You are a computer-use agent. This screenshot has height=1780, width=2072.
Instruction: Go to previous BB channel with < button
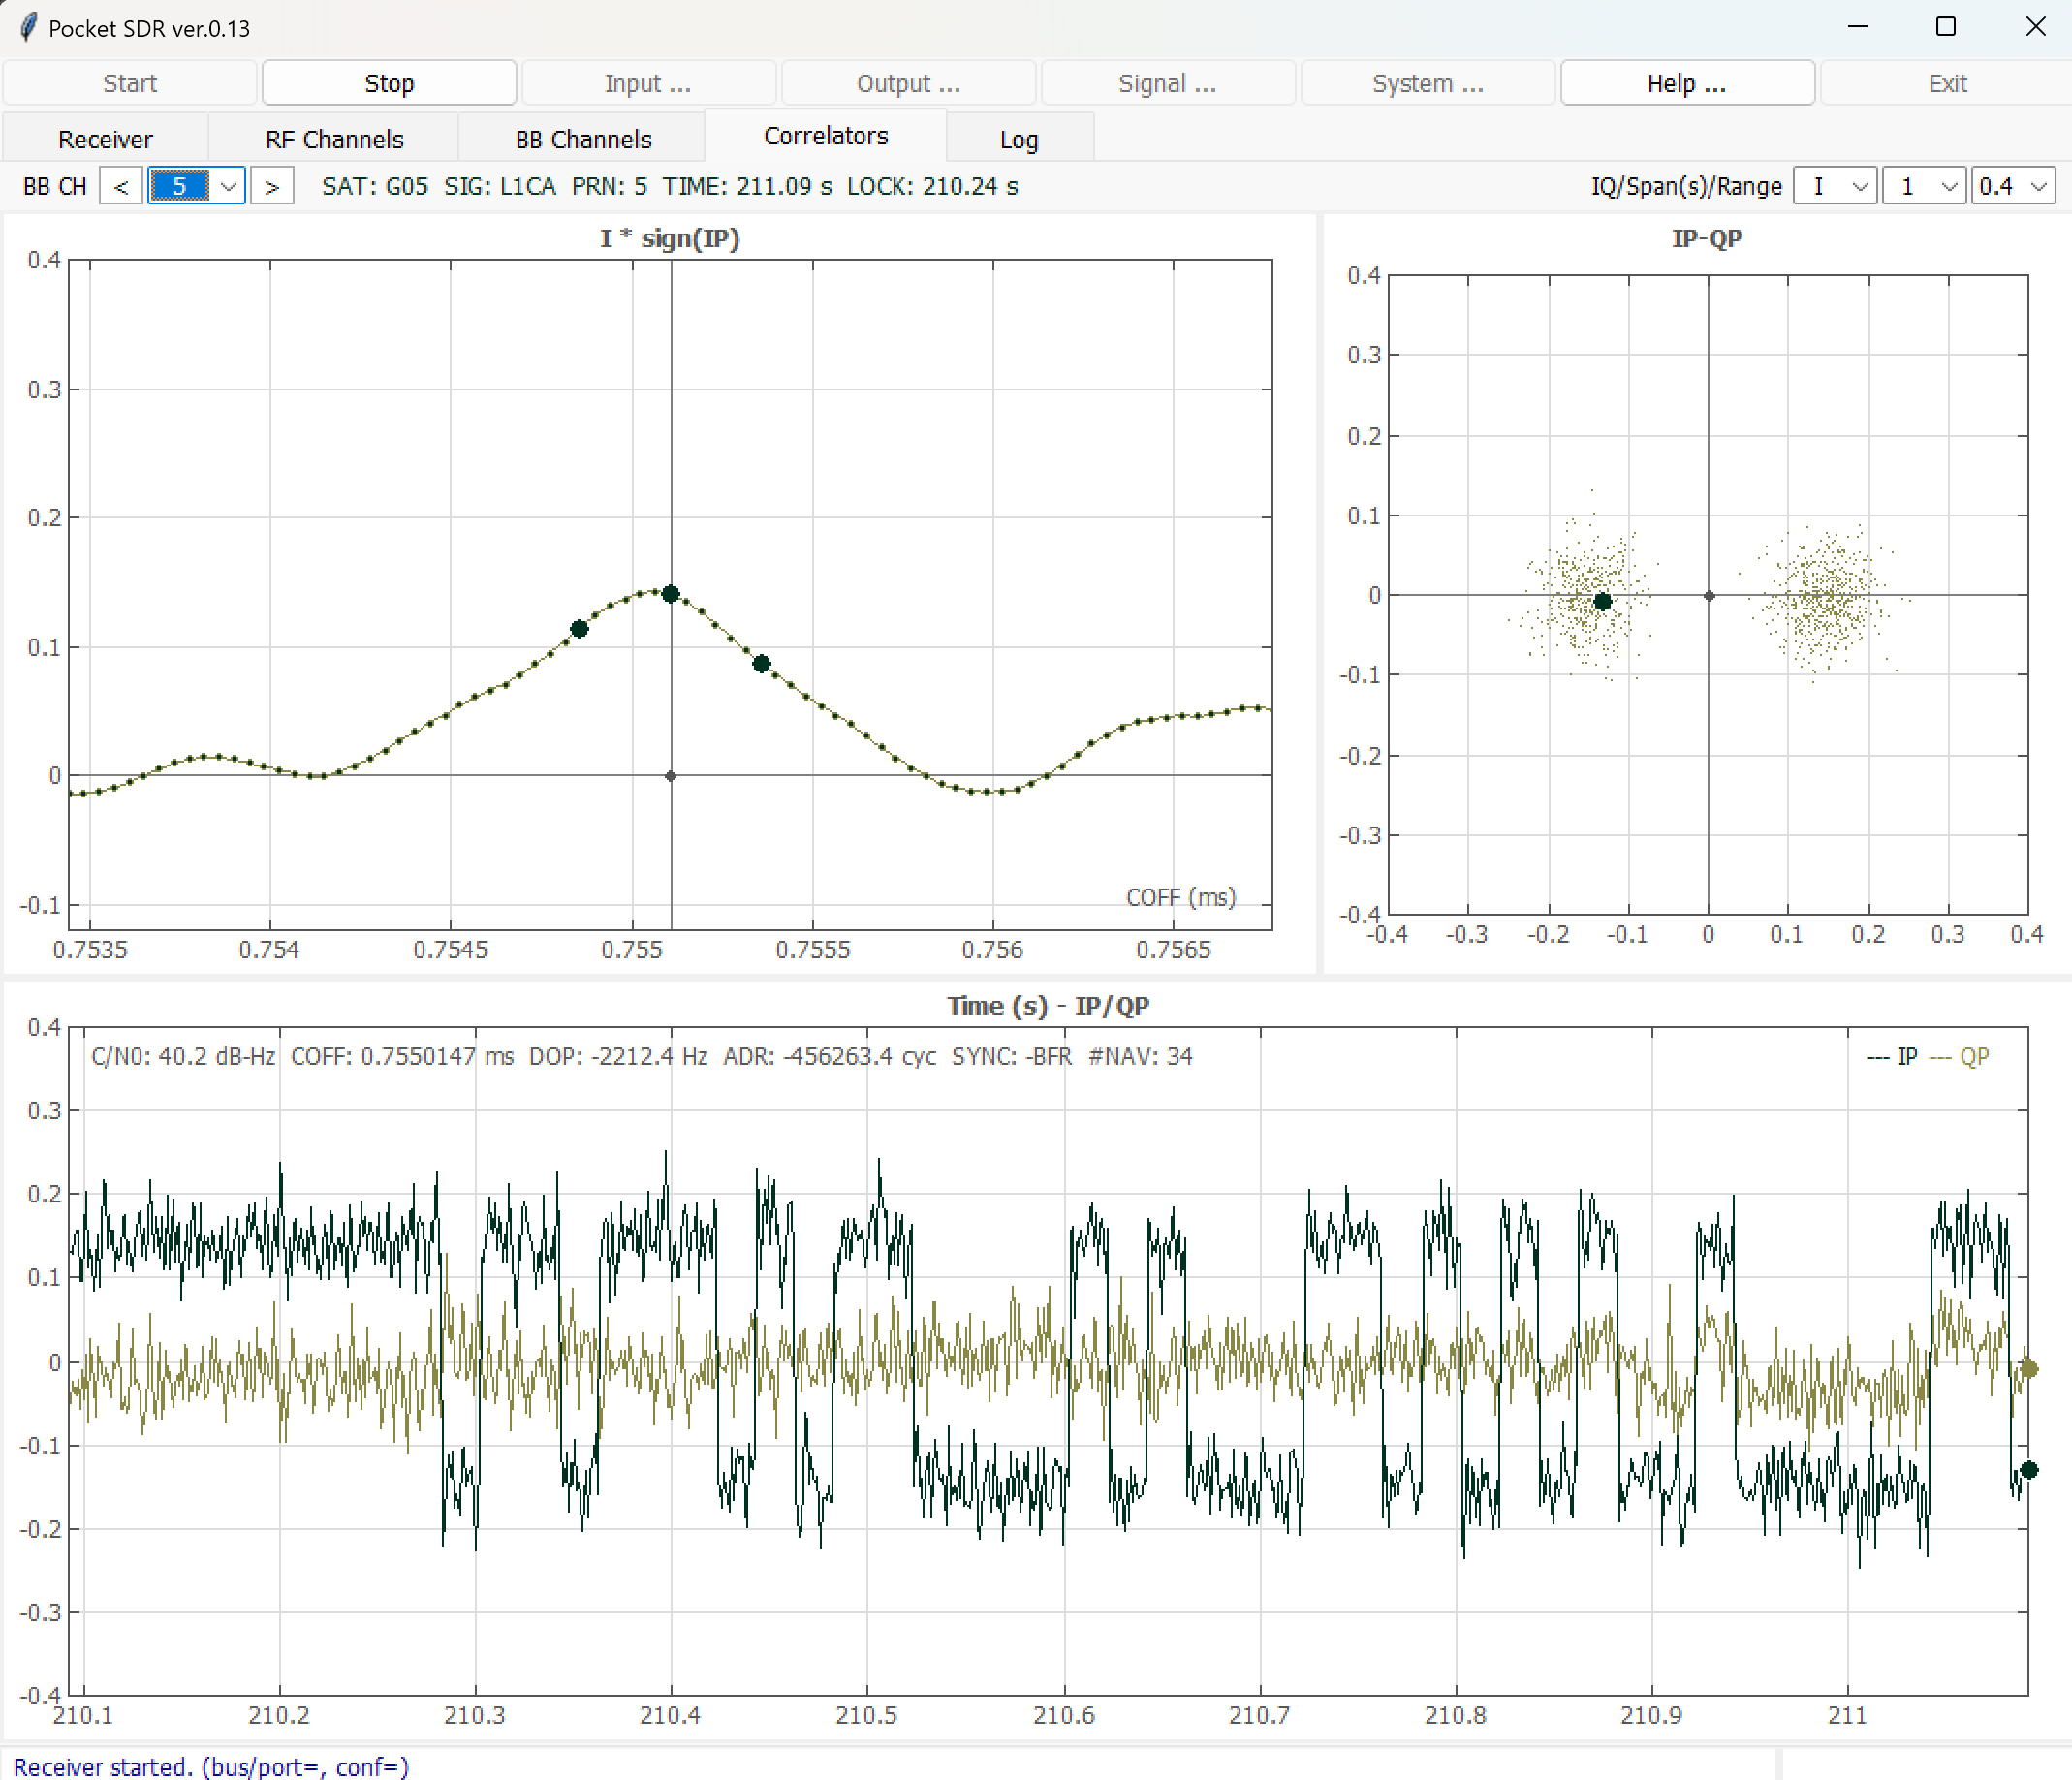[121, 187]
